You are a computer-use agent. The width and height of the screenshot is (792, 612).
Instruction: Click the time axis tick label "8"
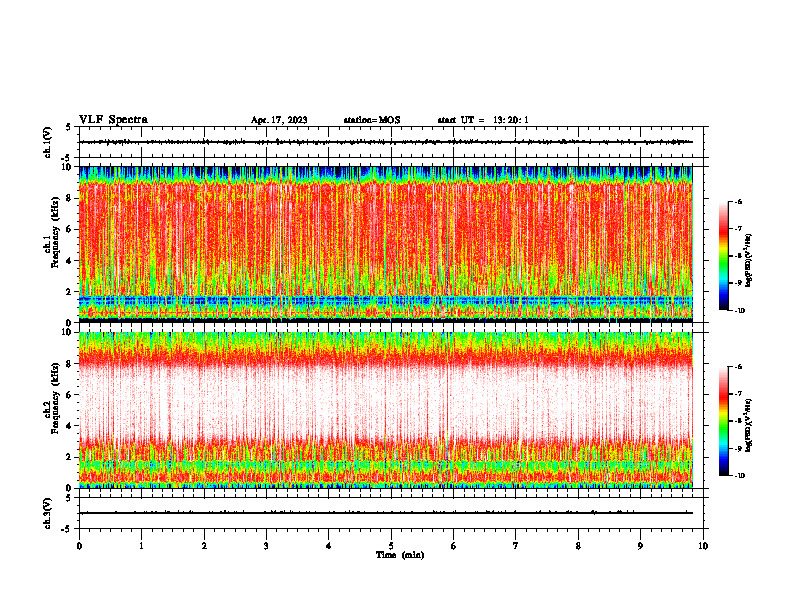coord(578,546)
